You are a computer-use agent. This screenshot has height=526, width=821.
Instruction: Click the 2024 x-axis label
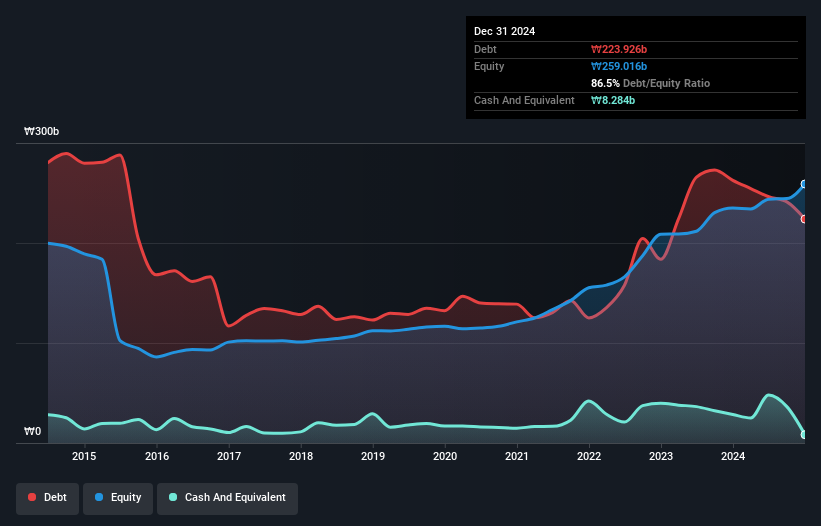tap(733, 456)
